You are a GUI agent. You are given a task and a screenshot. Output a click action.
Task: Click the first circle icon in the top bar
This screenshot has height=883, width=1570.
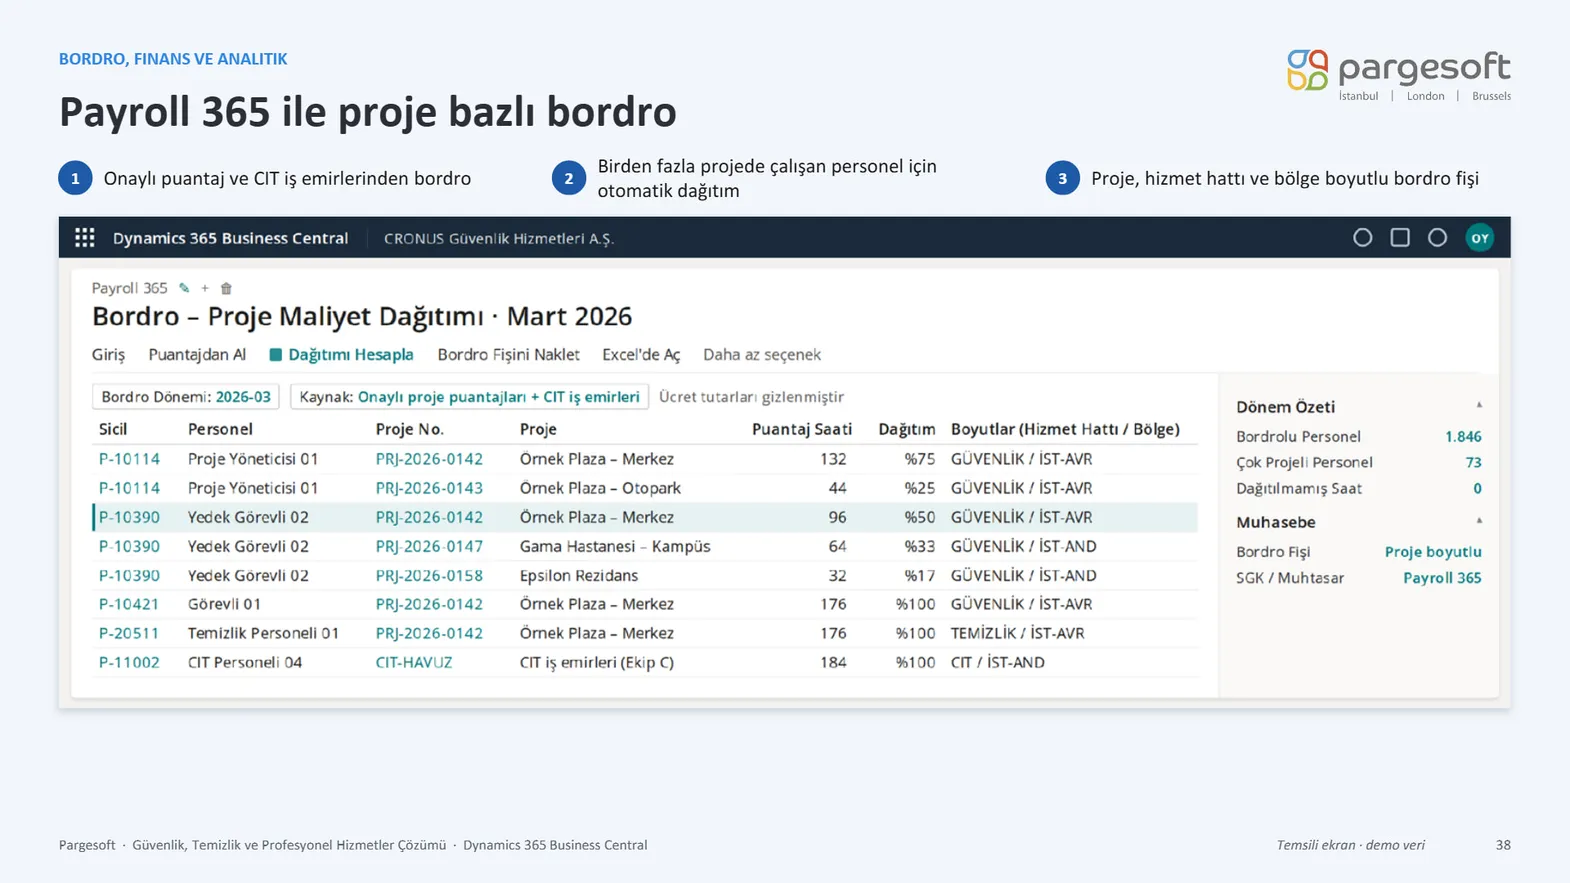click(1362, 238)
